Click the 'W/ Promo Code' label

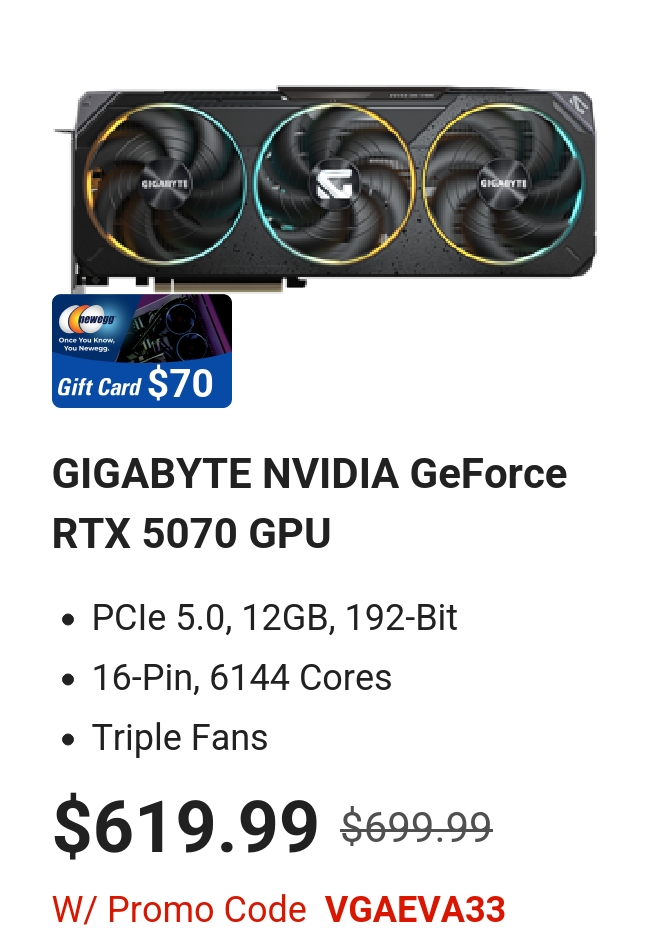pos(180,909)
